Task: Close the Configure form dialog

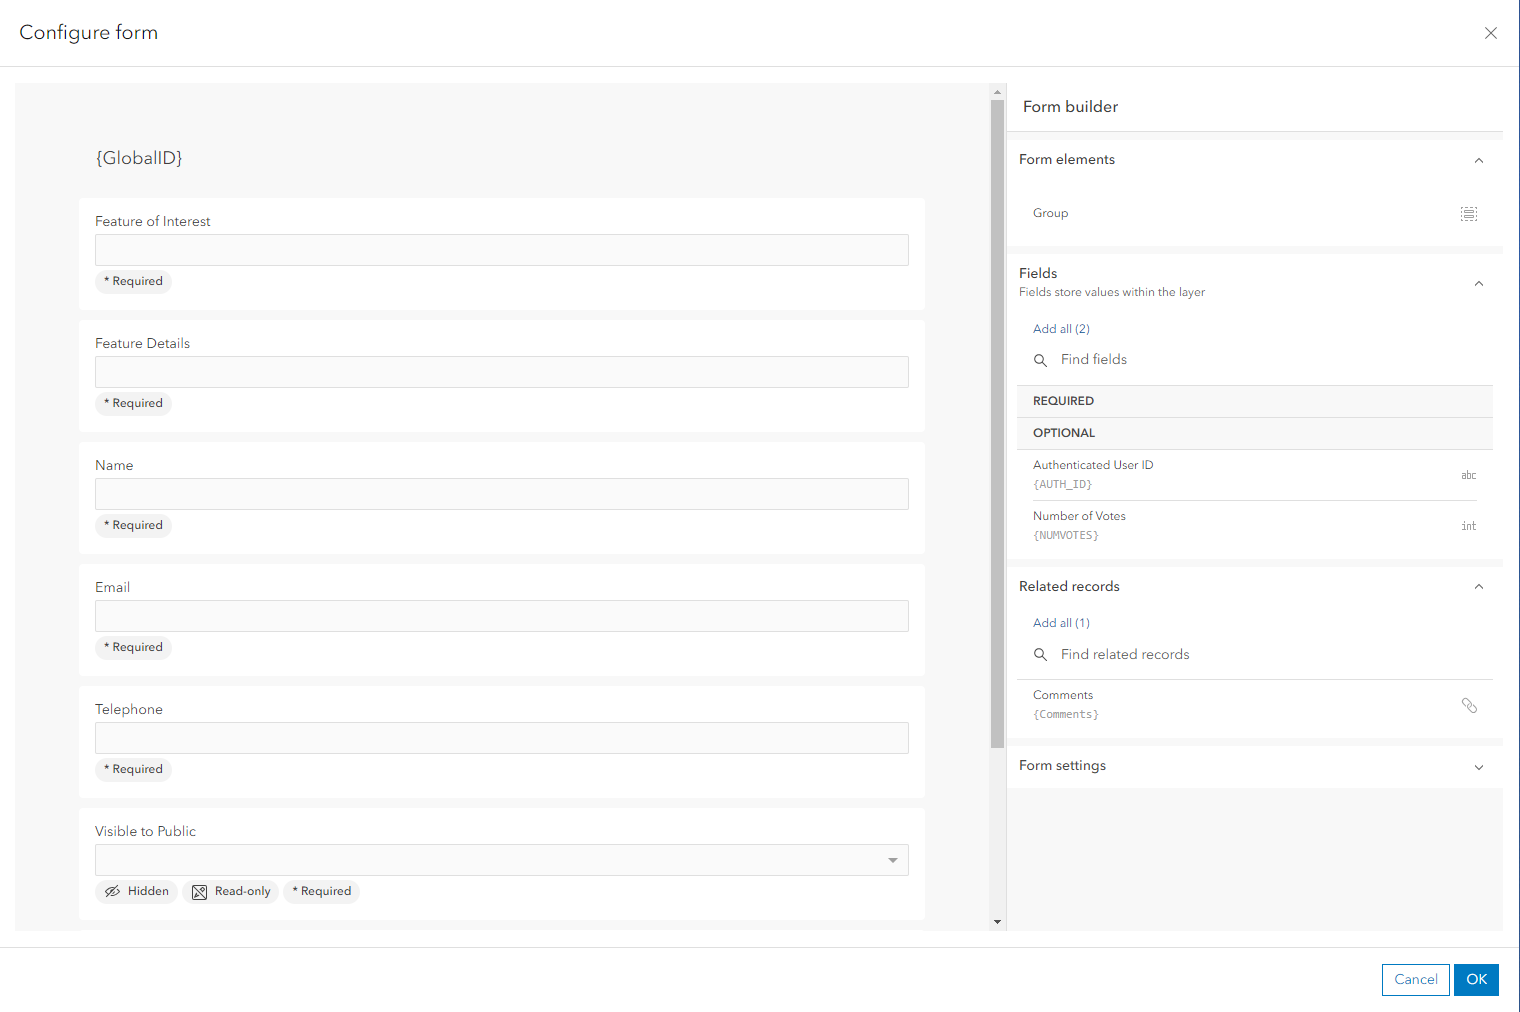Action: [x=1490, y=33]
